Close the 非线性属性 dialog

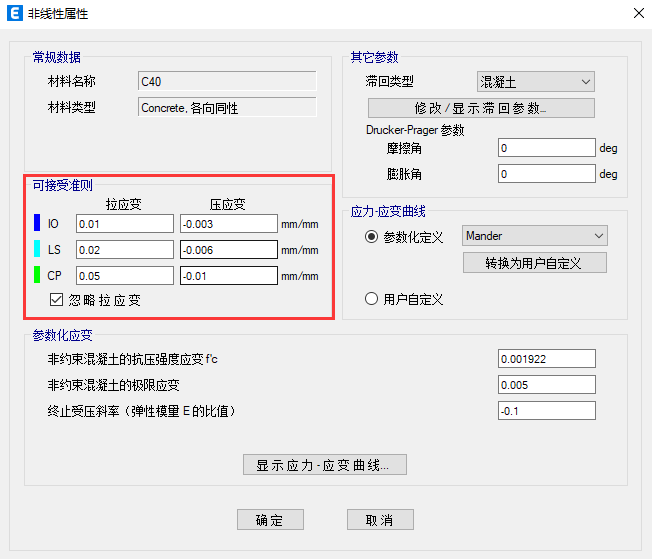[x=639, y=13]
